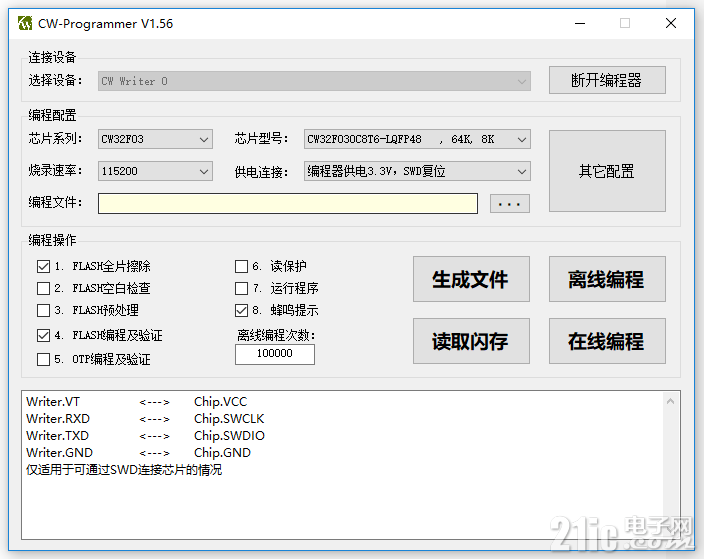Click the 读取闪存 button

(x=471, y=341)
